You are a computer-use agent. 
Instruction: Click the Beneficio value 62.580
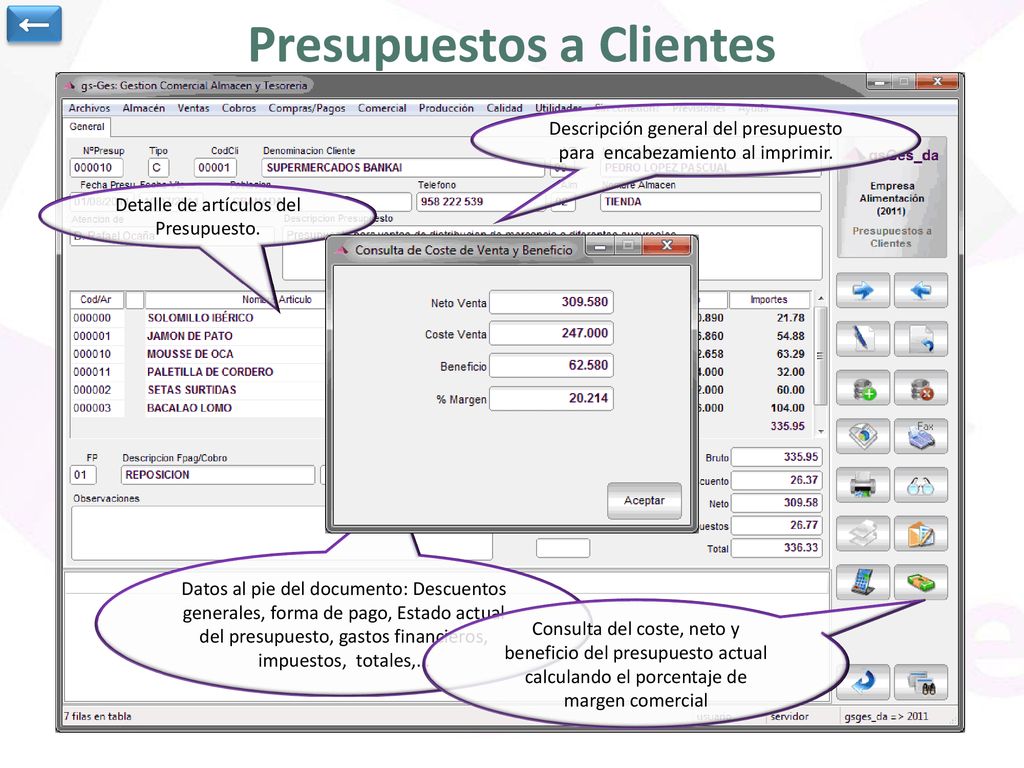[551, 365]
